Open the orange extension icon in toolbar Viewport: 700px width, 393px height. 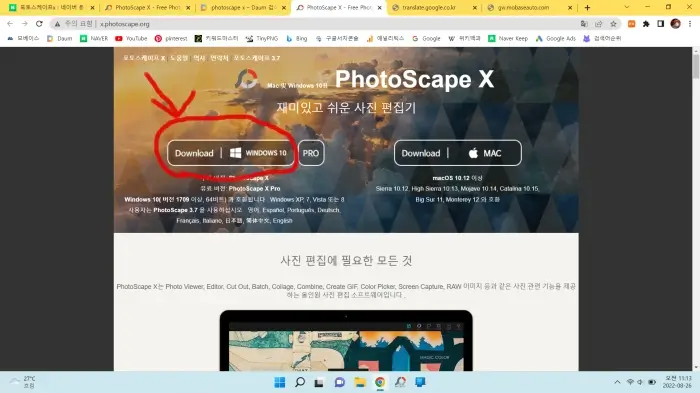[x=631, y=24]
